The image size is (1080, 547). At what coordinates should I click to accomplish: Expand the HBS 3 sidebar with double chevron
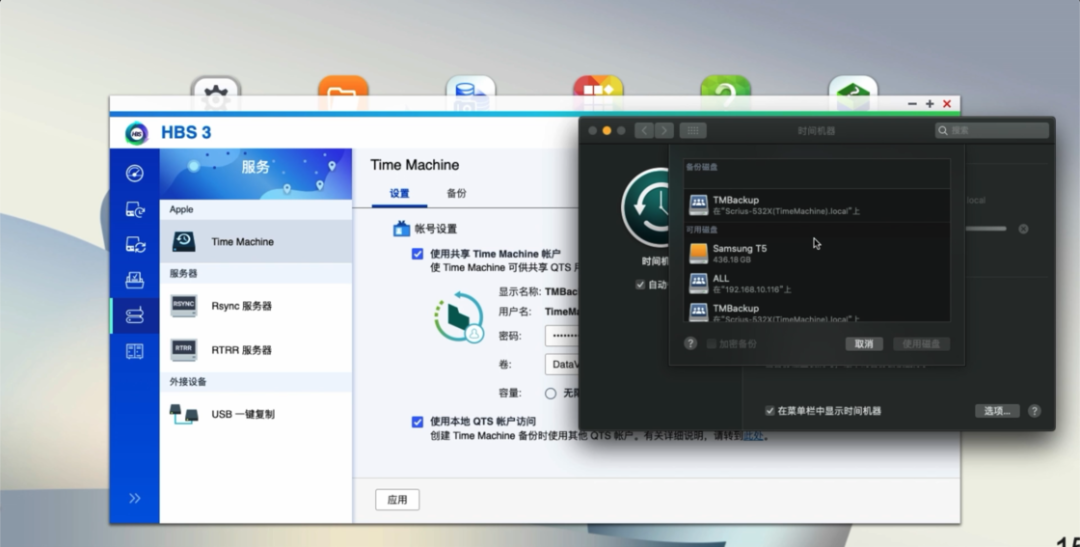pos(134,498)
